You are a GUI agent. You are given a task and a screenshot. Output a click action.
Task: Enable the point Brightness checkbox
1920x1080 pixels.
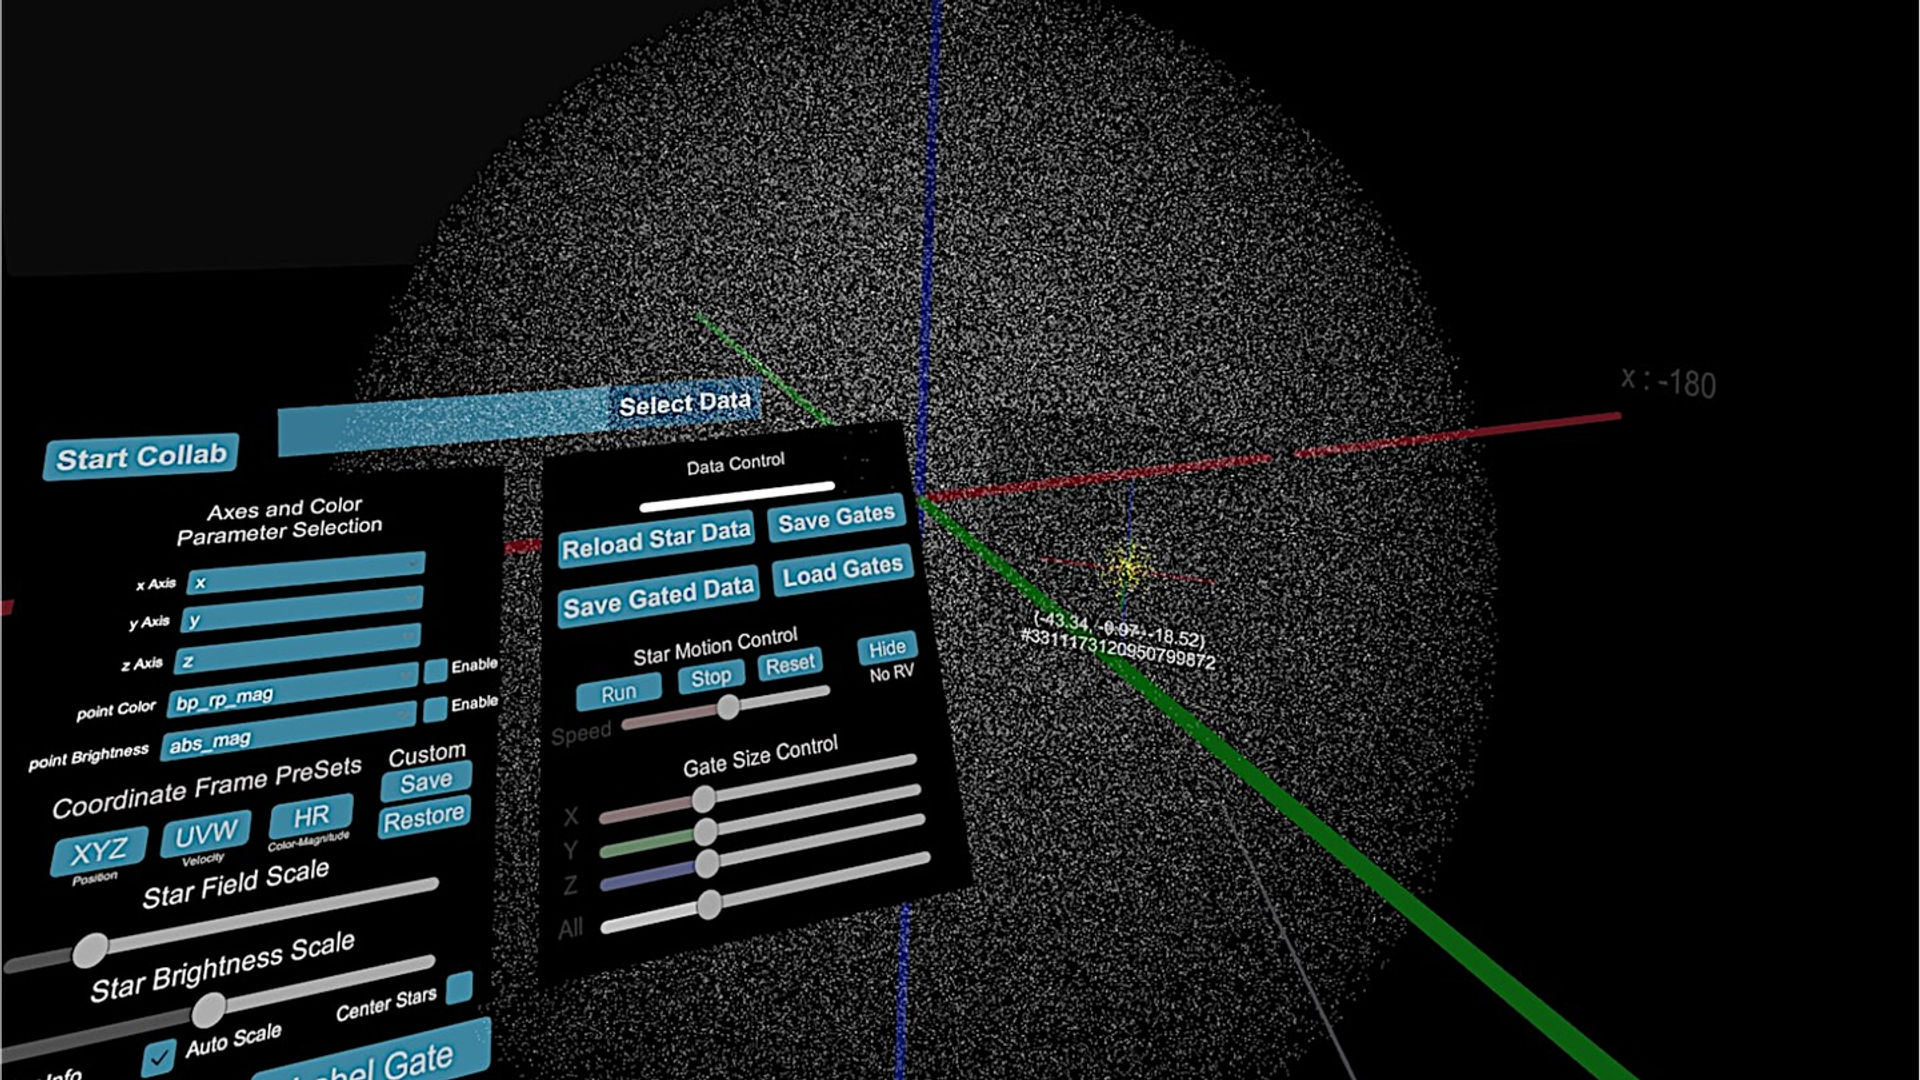[x=435, y=709]
